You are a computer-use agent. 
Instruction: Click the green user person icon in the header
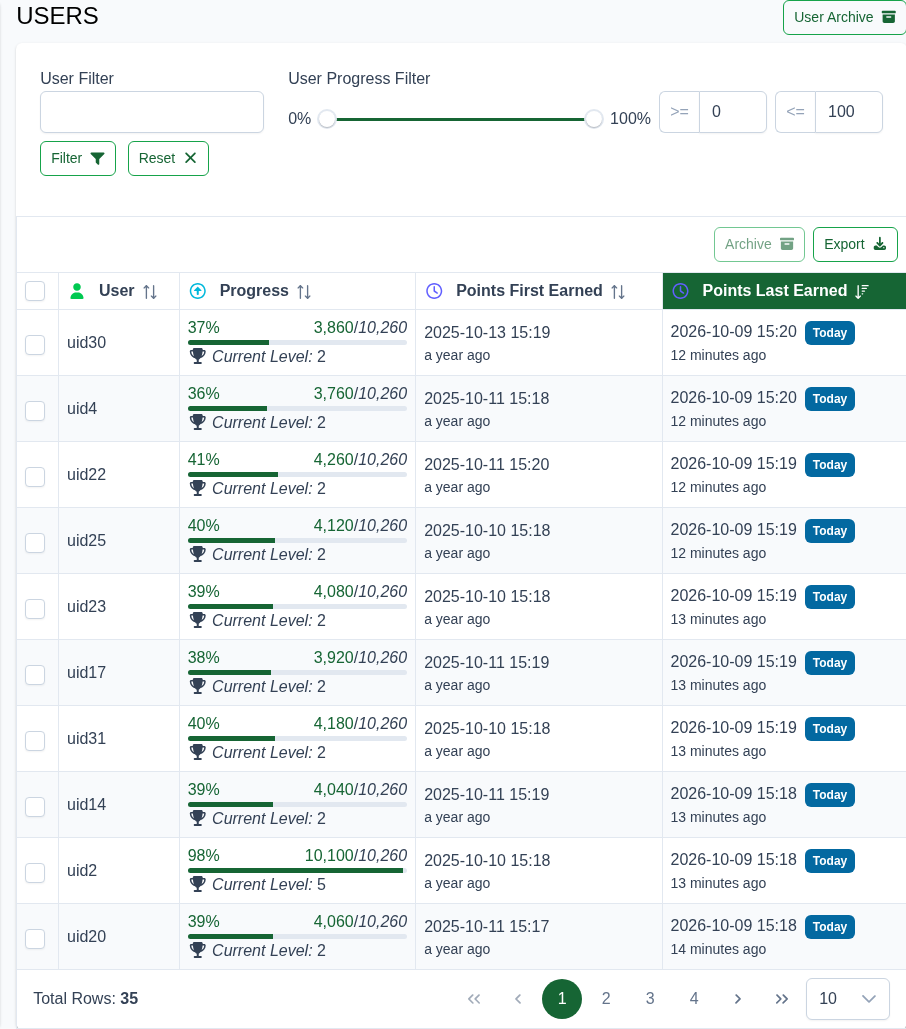(77, 291)
